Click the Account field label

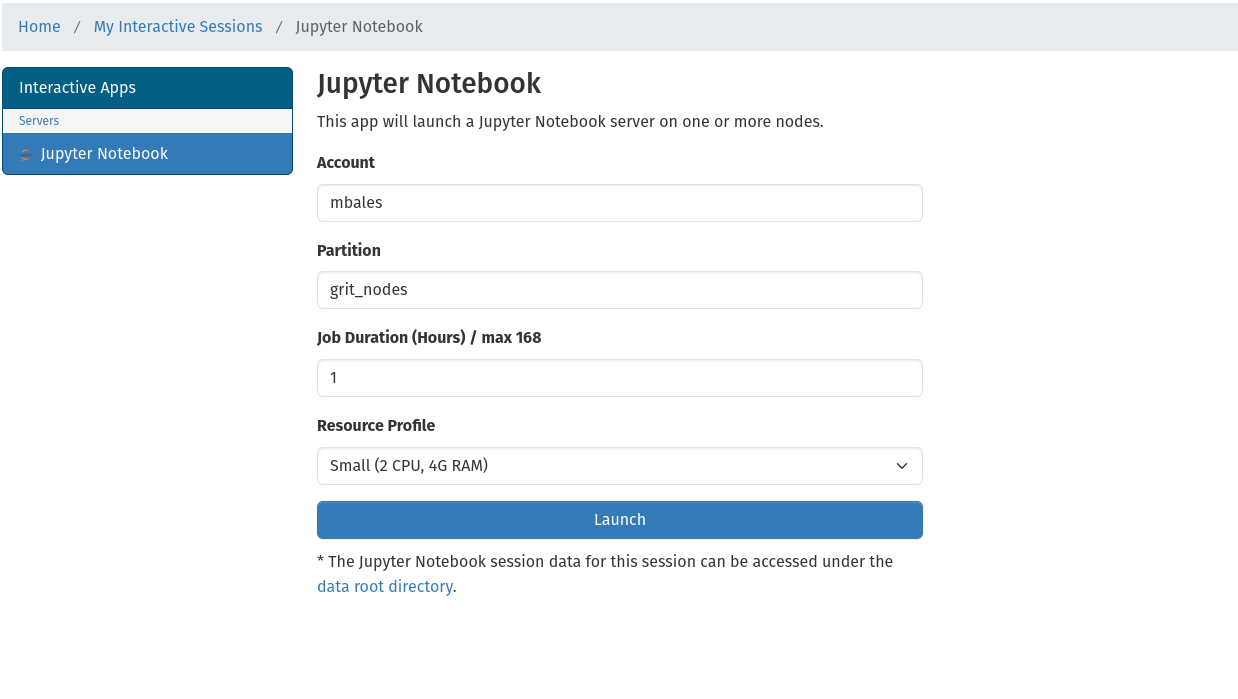click(346, 163)
